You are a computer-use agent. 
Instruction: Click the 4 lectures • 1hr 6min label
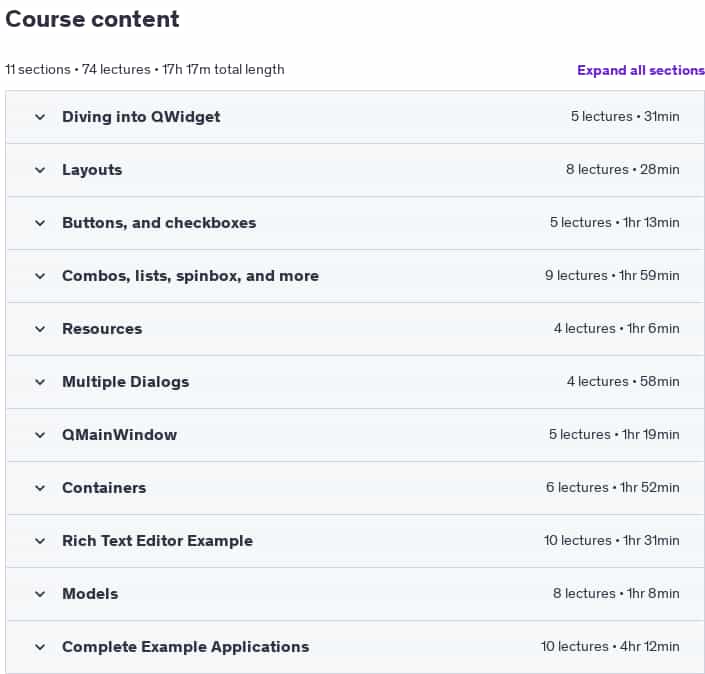click(x=616, y=329)
